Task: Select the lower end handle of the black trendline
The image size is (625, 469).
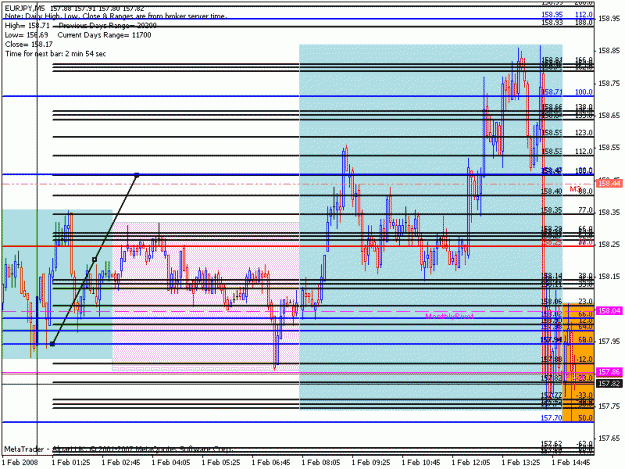Action: pyautogui.click(x=52, y=344)
